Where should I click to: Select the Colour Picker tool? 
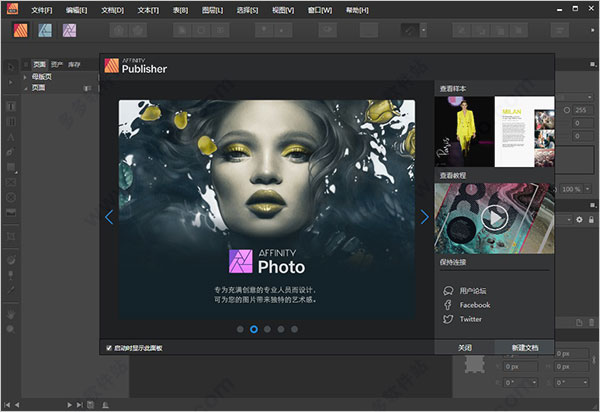[x=11, y=290]
